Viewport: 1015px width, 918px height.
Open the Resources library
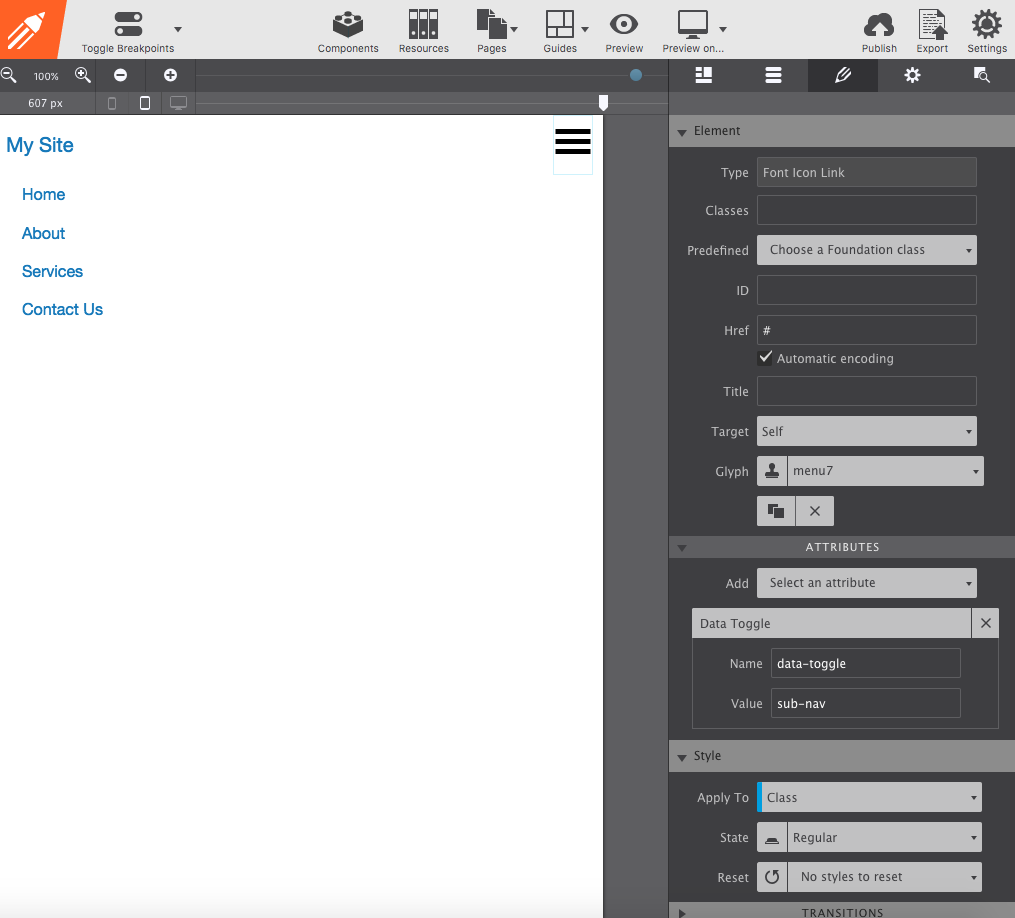point(423,30)
